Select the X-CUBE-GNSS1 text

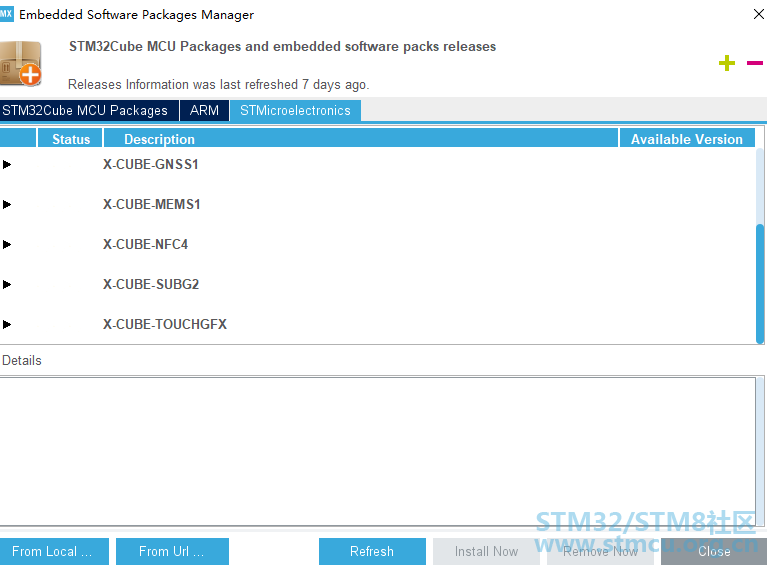click(151, 164)
